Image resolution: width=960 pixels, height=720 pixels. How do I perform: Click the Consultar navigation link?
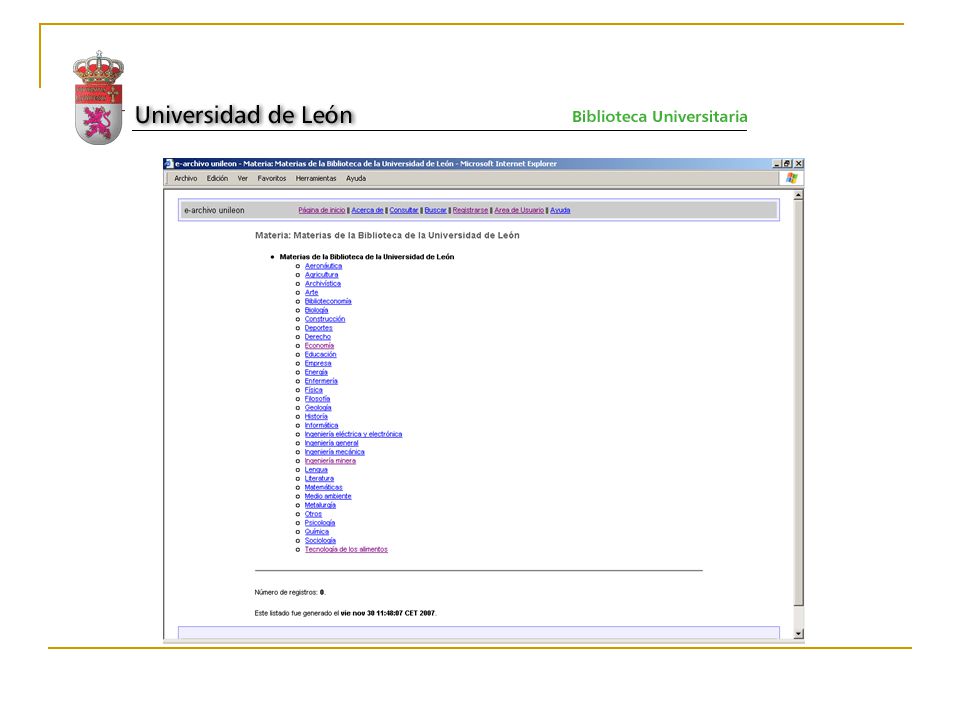click(404, 210)
